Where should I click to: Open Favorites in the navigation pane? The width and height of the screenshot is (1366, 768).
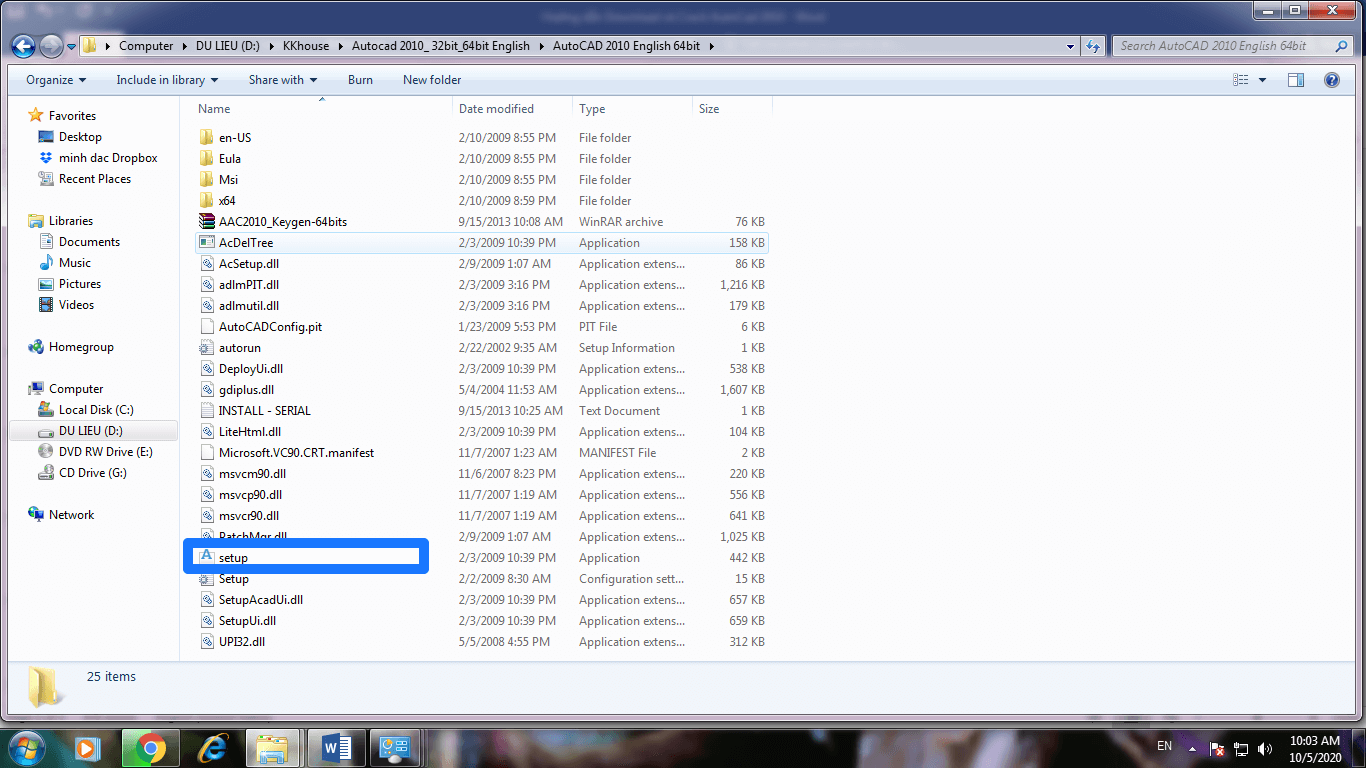tap(72, 116)
